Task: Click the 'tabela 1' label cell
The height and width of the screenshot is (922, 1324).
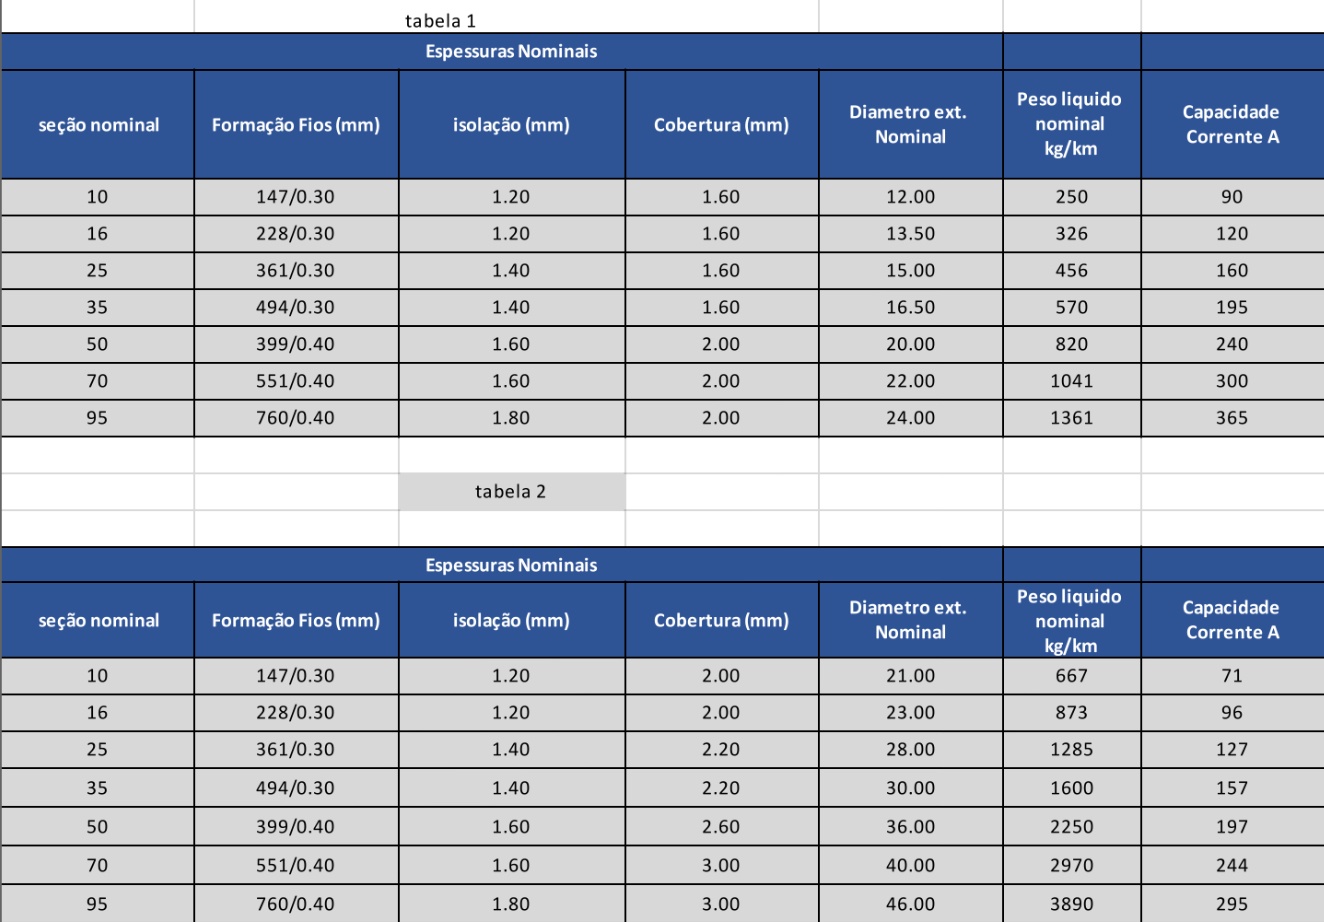Action: [x=440, y=20]
